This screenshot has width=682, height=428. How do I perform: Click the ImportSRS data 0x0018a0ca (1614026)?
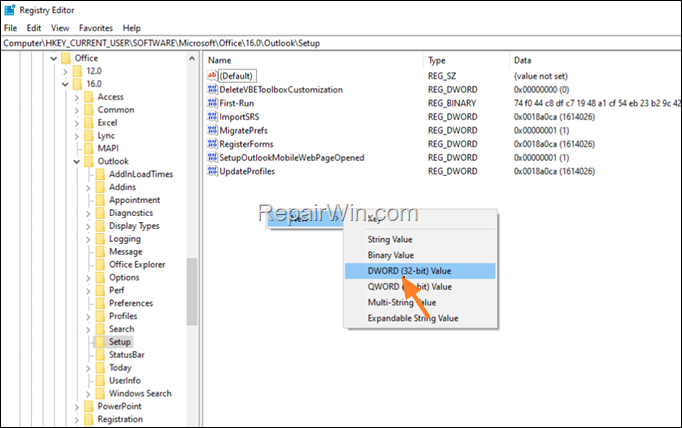click(554, 117)
